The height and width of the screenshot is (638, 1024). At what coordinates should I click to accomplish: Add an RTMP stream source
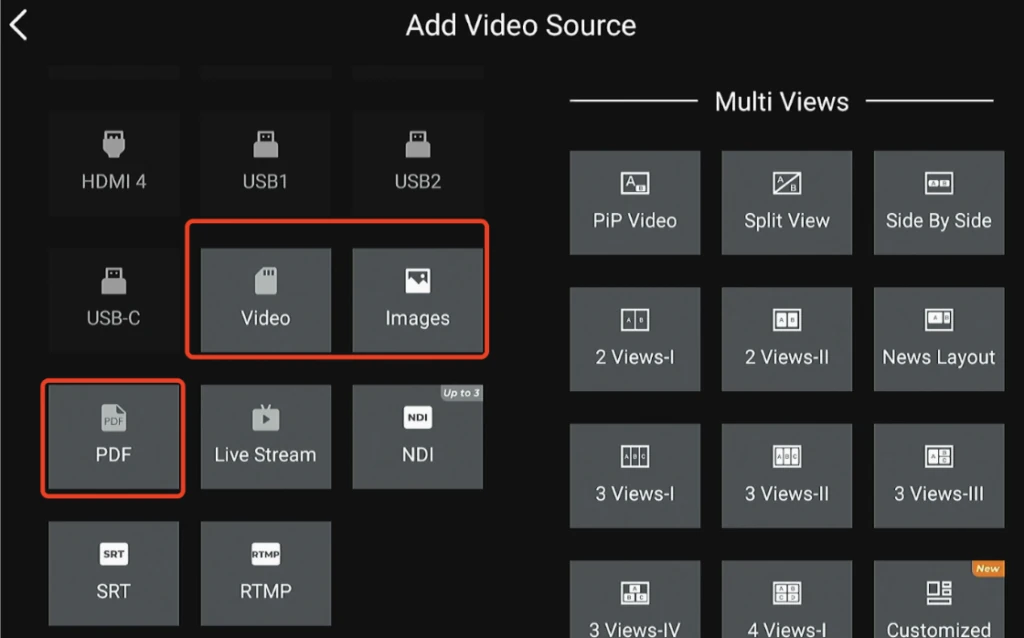coord(265,572)
